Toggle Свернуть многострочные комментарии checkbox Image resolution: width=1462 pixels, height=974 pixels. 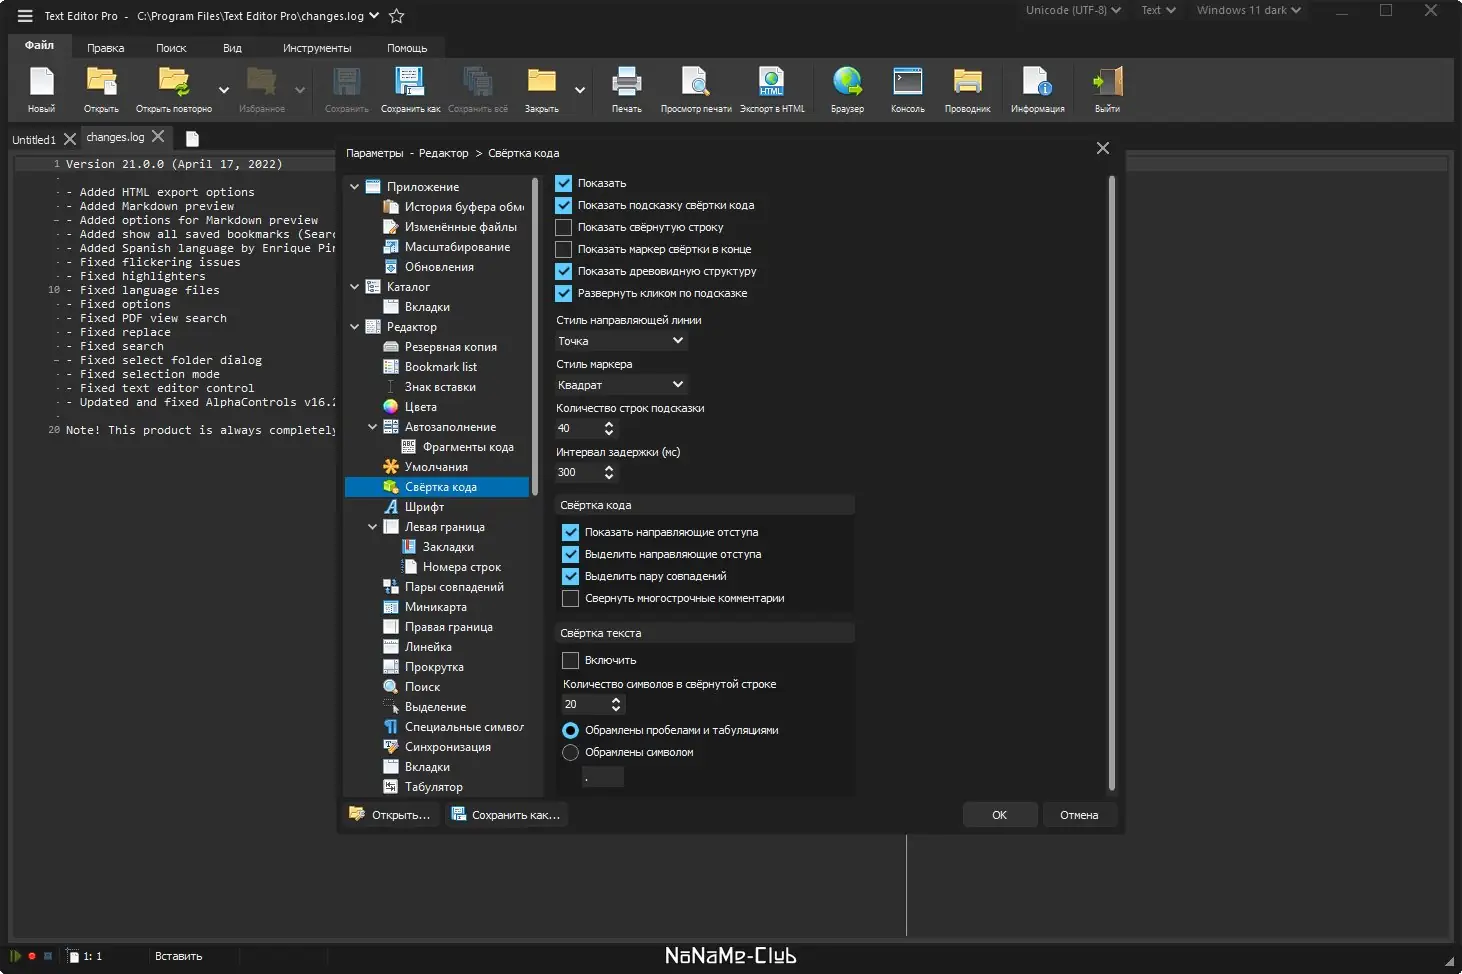click(x=571, y=598)
